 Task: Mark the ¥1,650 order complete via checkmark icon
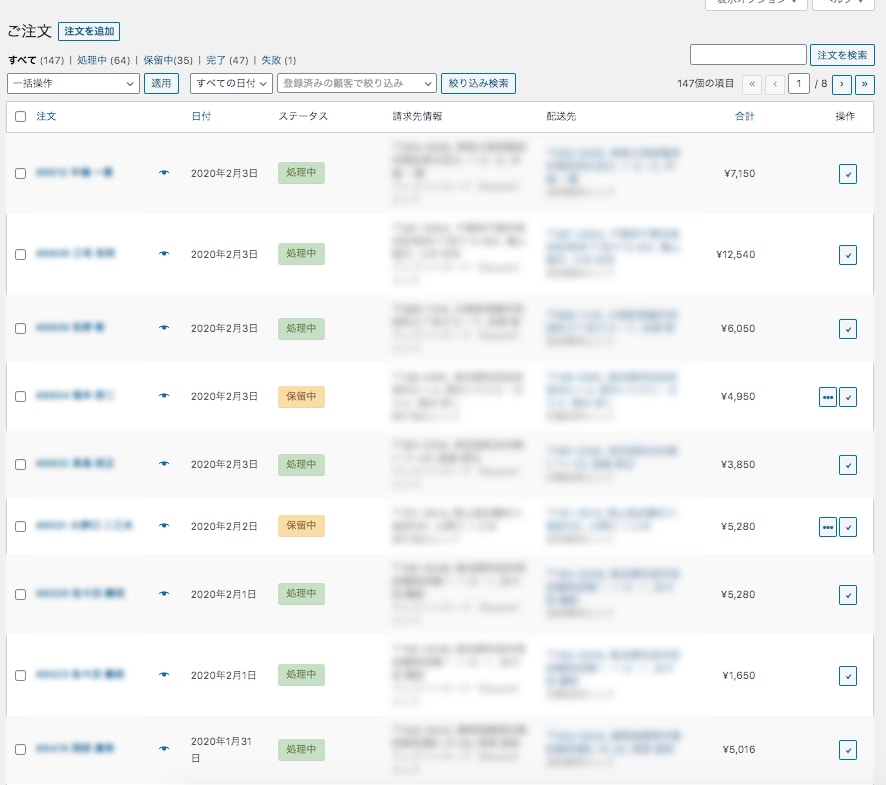click(x=848, y=676)
